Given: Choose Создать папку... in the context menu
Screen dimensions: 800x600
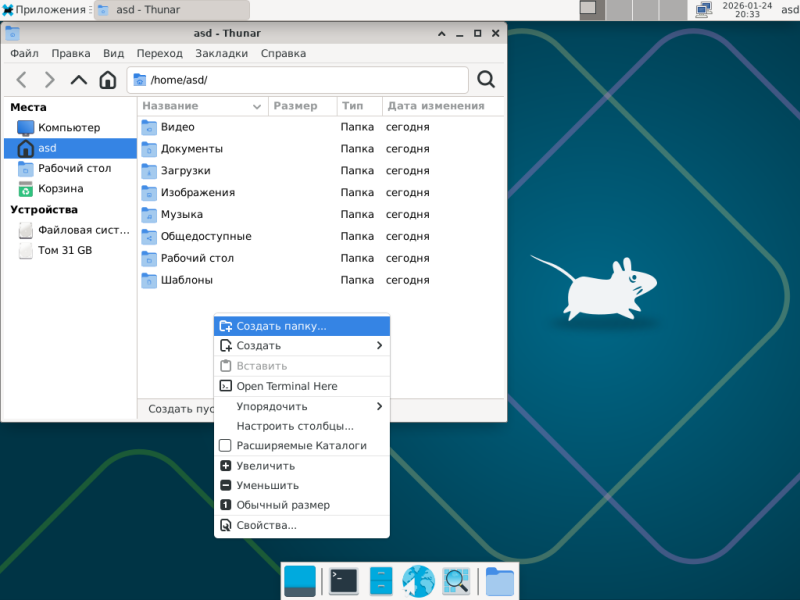Looking at the screenshot, I should tap(302, 326).
